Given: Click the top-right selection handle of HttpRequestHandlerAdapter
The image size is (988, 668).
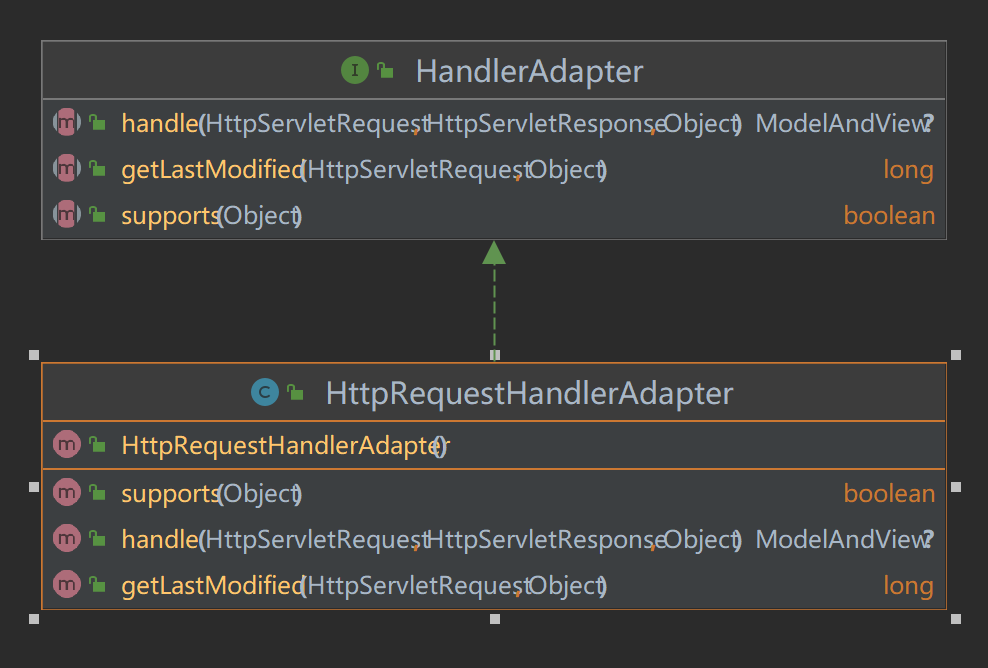Looking at the screenshot, I should pos(955,355).
